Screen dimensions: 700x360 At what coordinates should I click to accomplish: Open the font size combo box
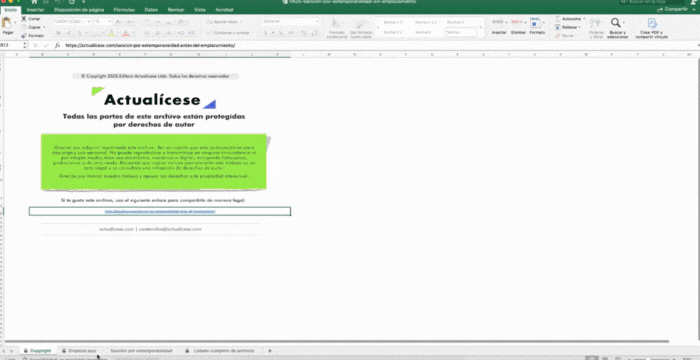pyautogui.click(x=103, y=21)
